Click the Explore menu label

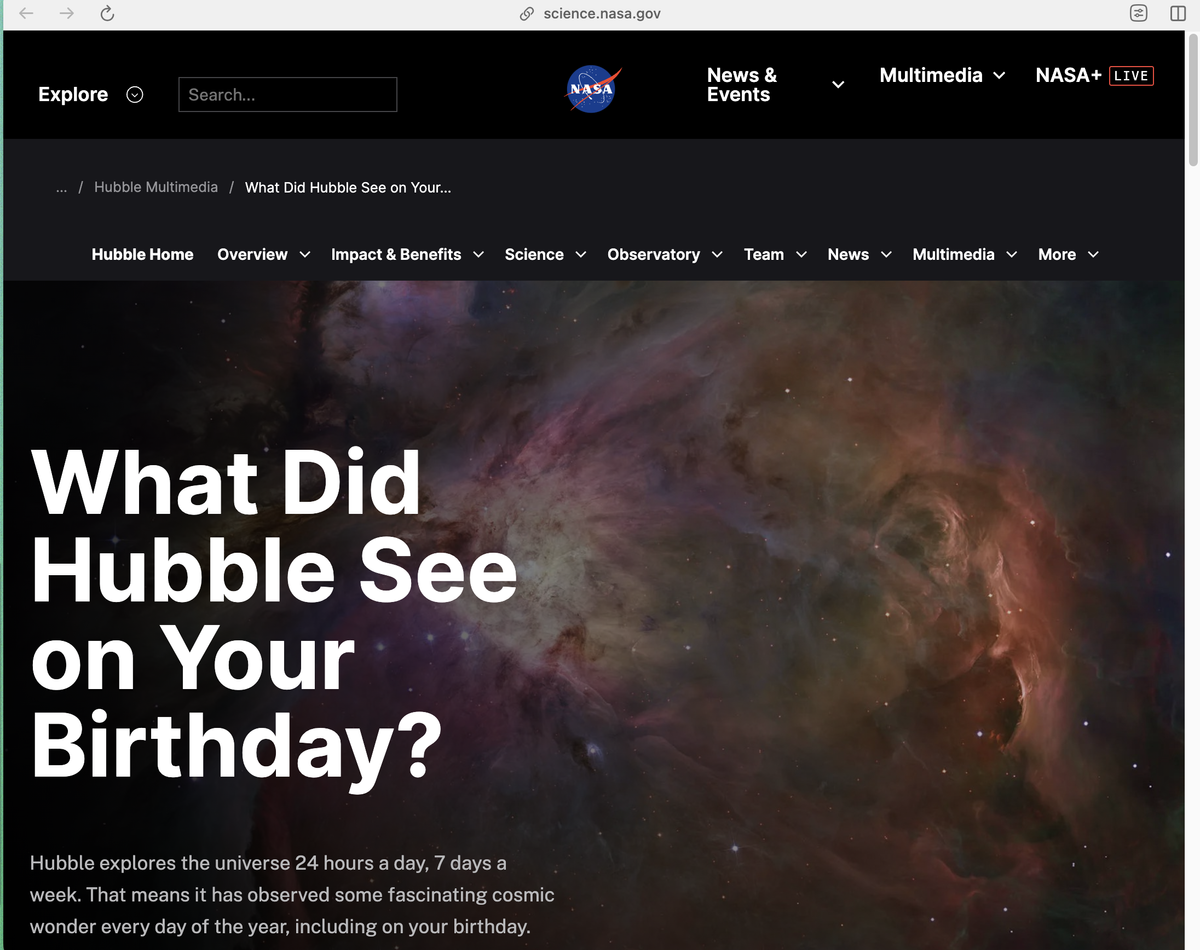coord(73,94)
